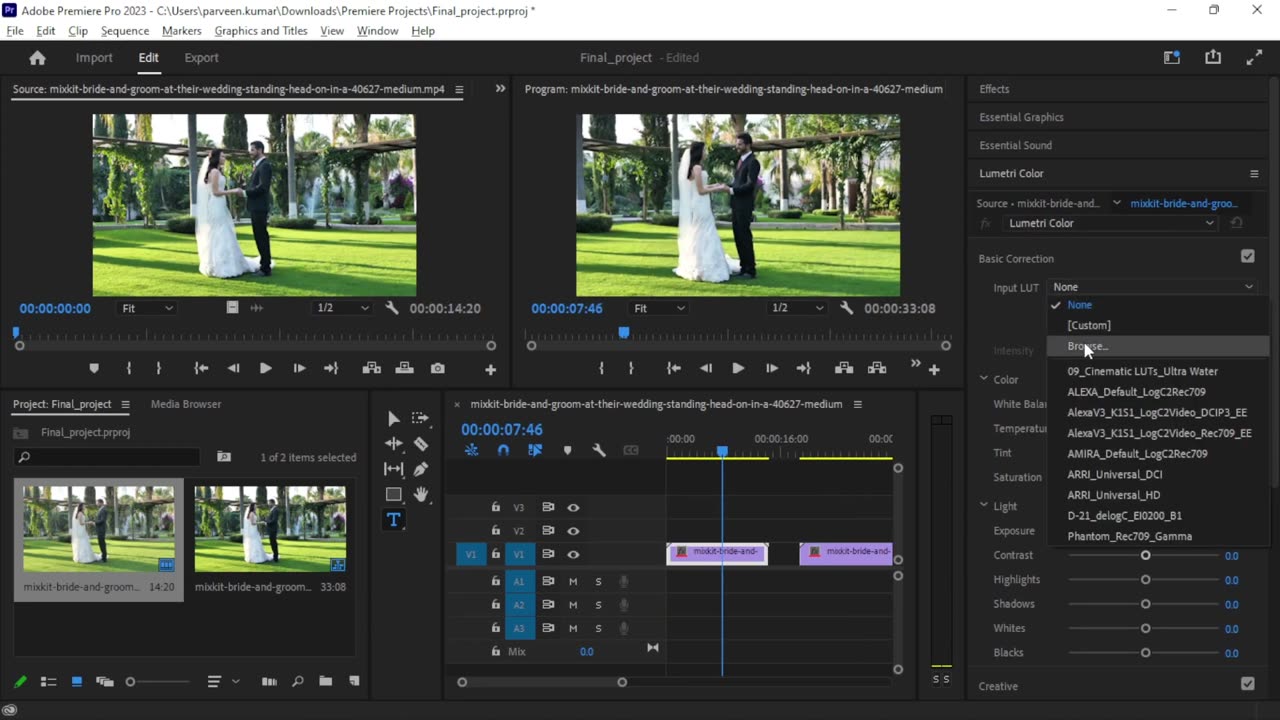The width and height of the screenshot is (1280, 720).
Task: Toggle V3 track output eye
Action: 573,508
